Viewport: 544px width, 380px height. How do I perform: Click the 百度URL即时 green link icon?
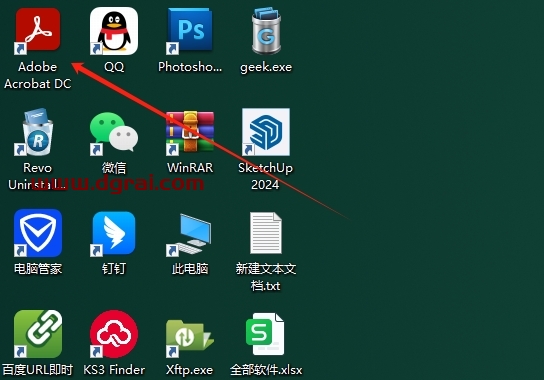tap(38, 334)
